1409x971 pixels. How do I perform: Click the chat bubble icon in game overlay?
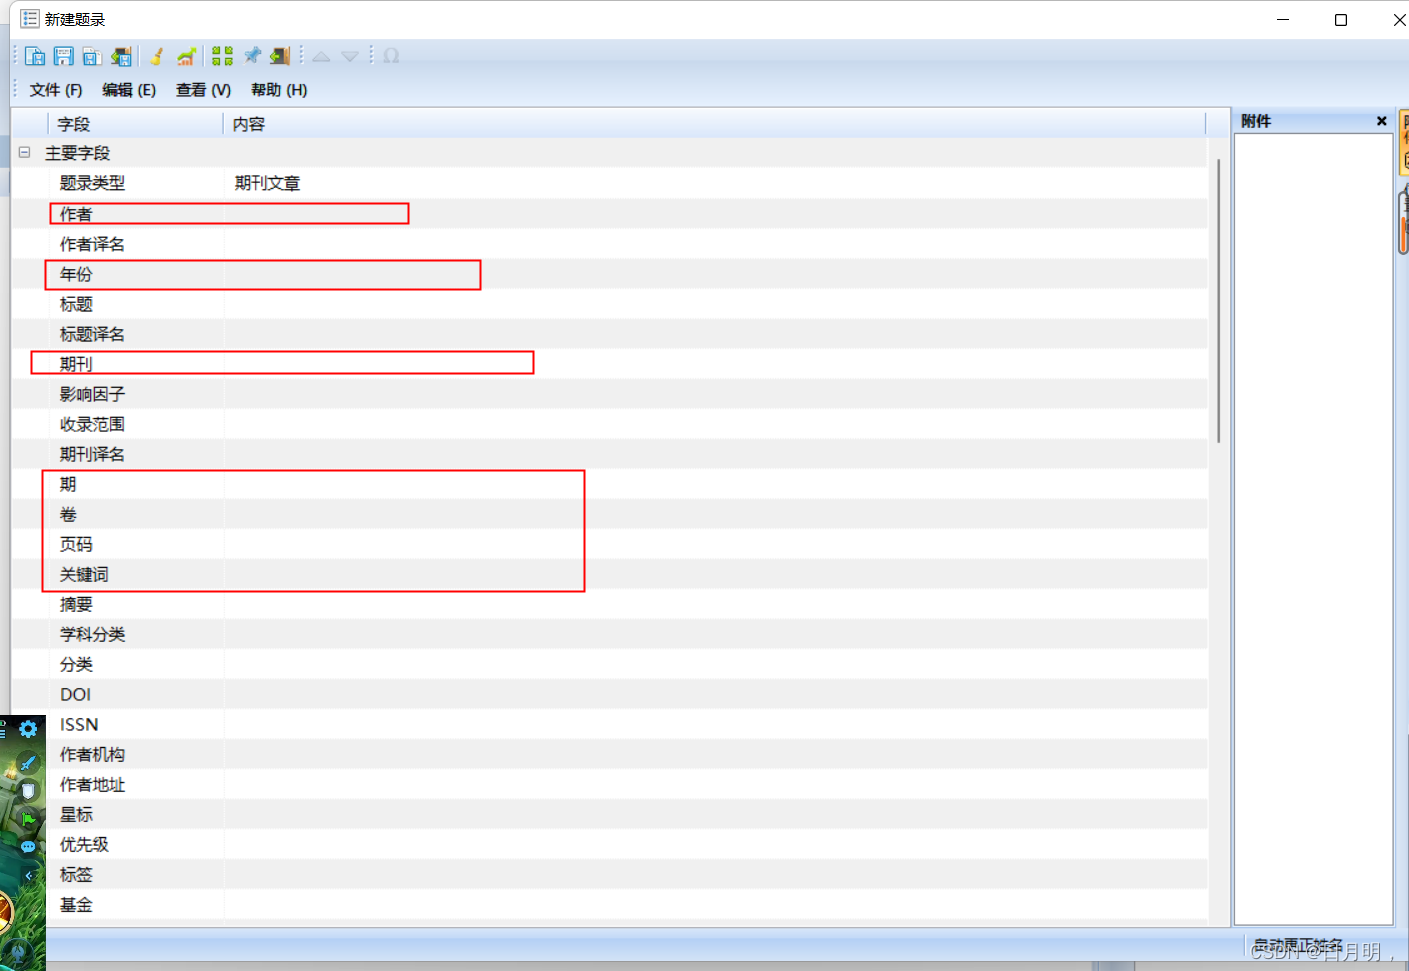28,847
